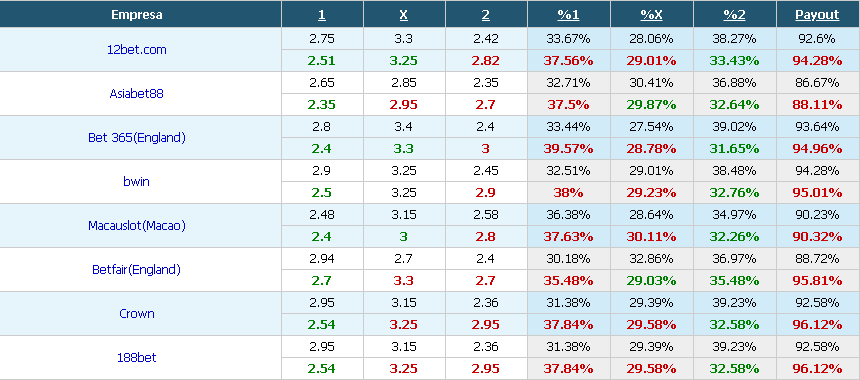Sort by the 2 column header
Image resolution: width=860 pixels, height=380 pixels.
486,15
